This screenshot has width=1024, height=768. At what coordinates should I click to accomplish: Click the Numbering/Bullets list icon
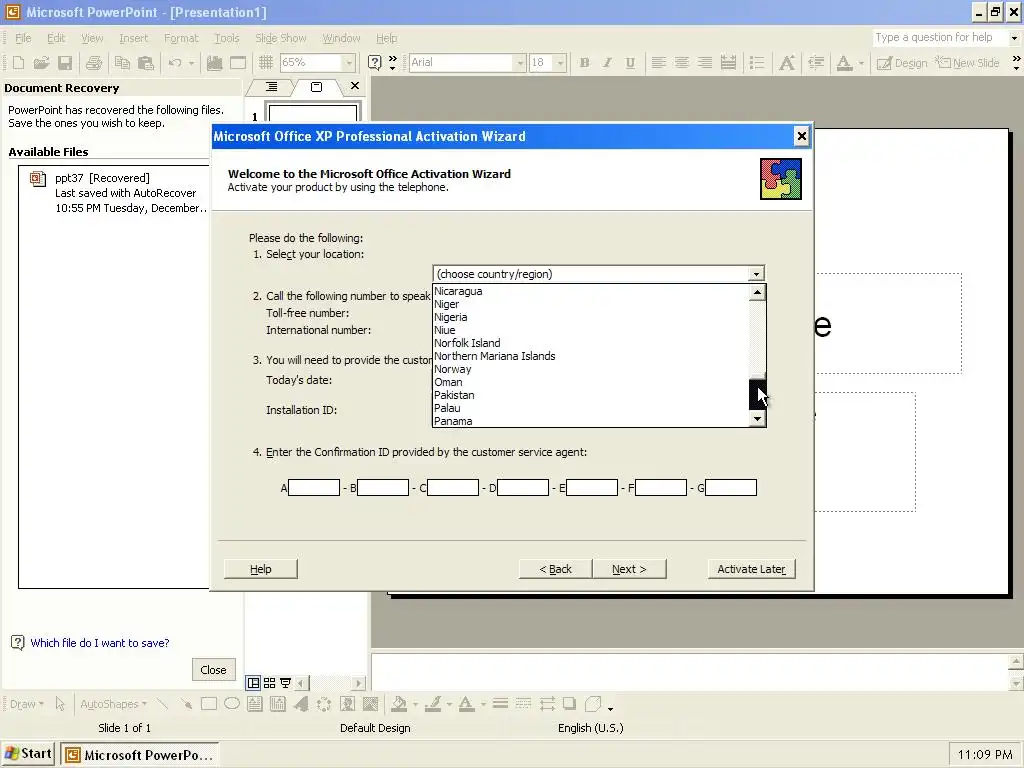coord(757,63)
